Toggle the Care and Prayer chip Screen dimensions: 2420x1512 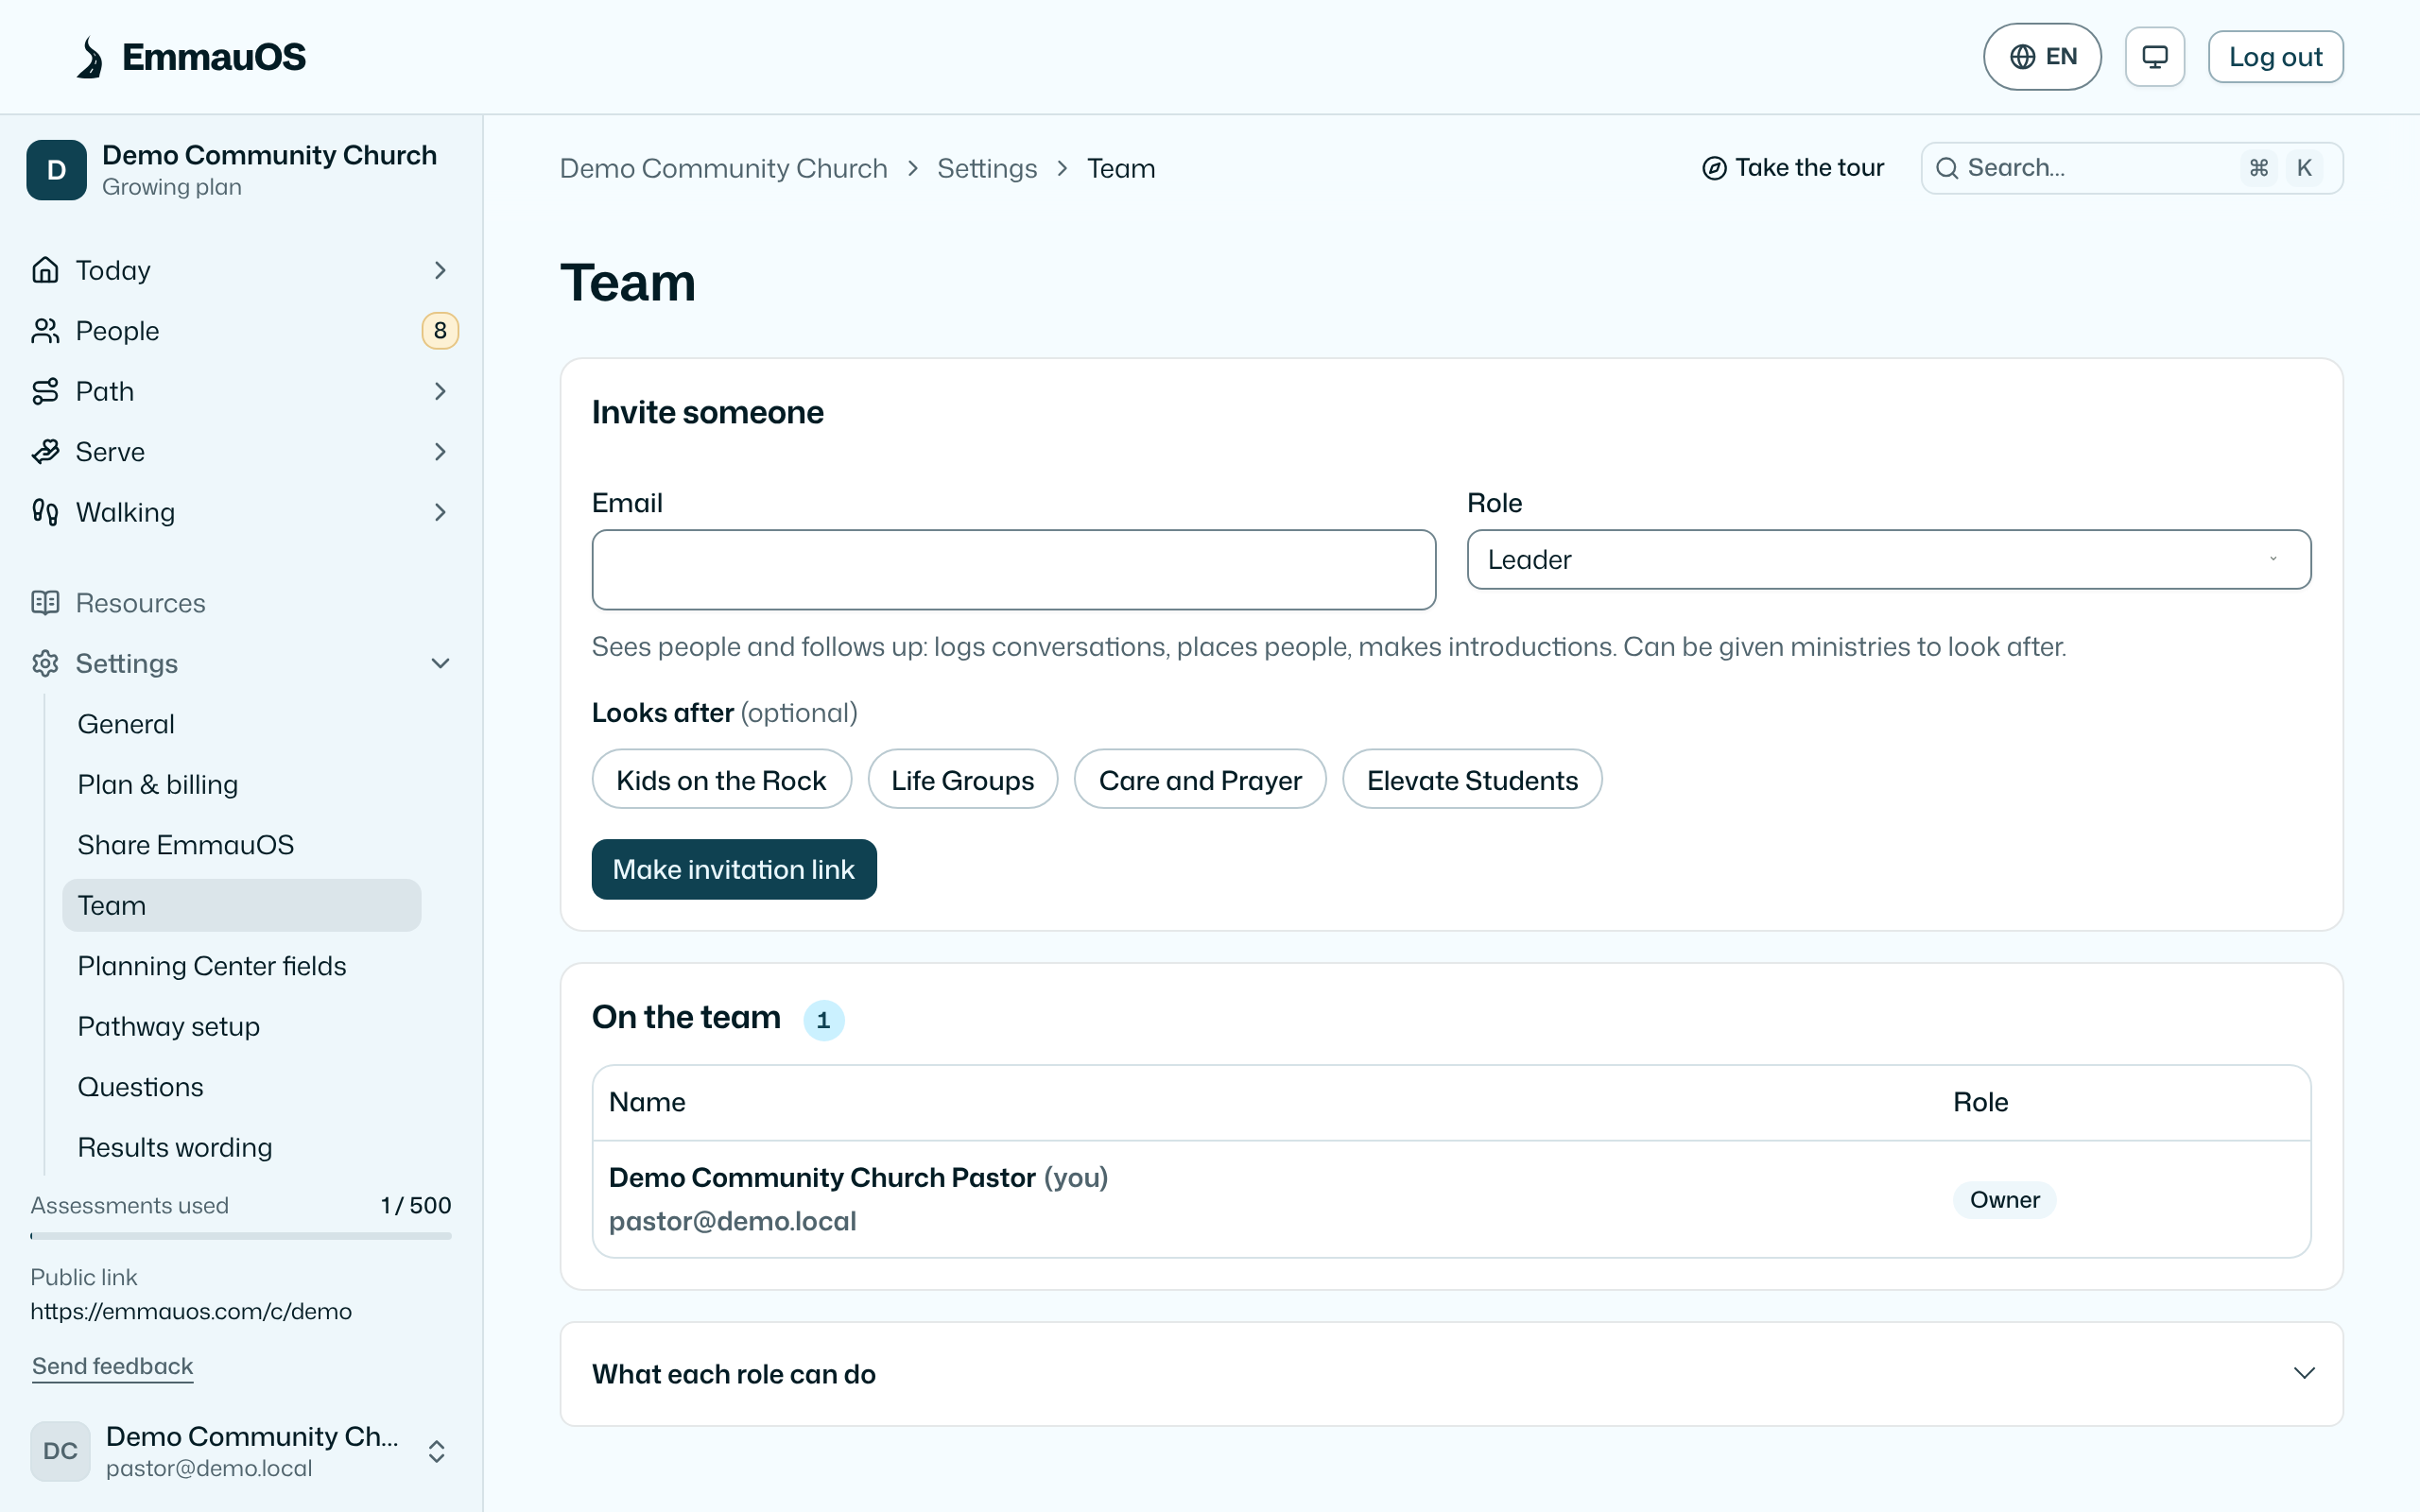coord(1200,779)
